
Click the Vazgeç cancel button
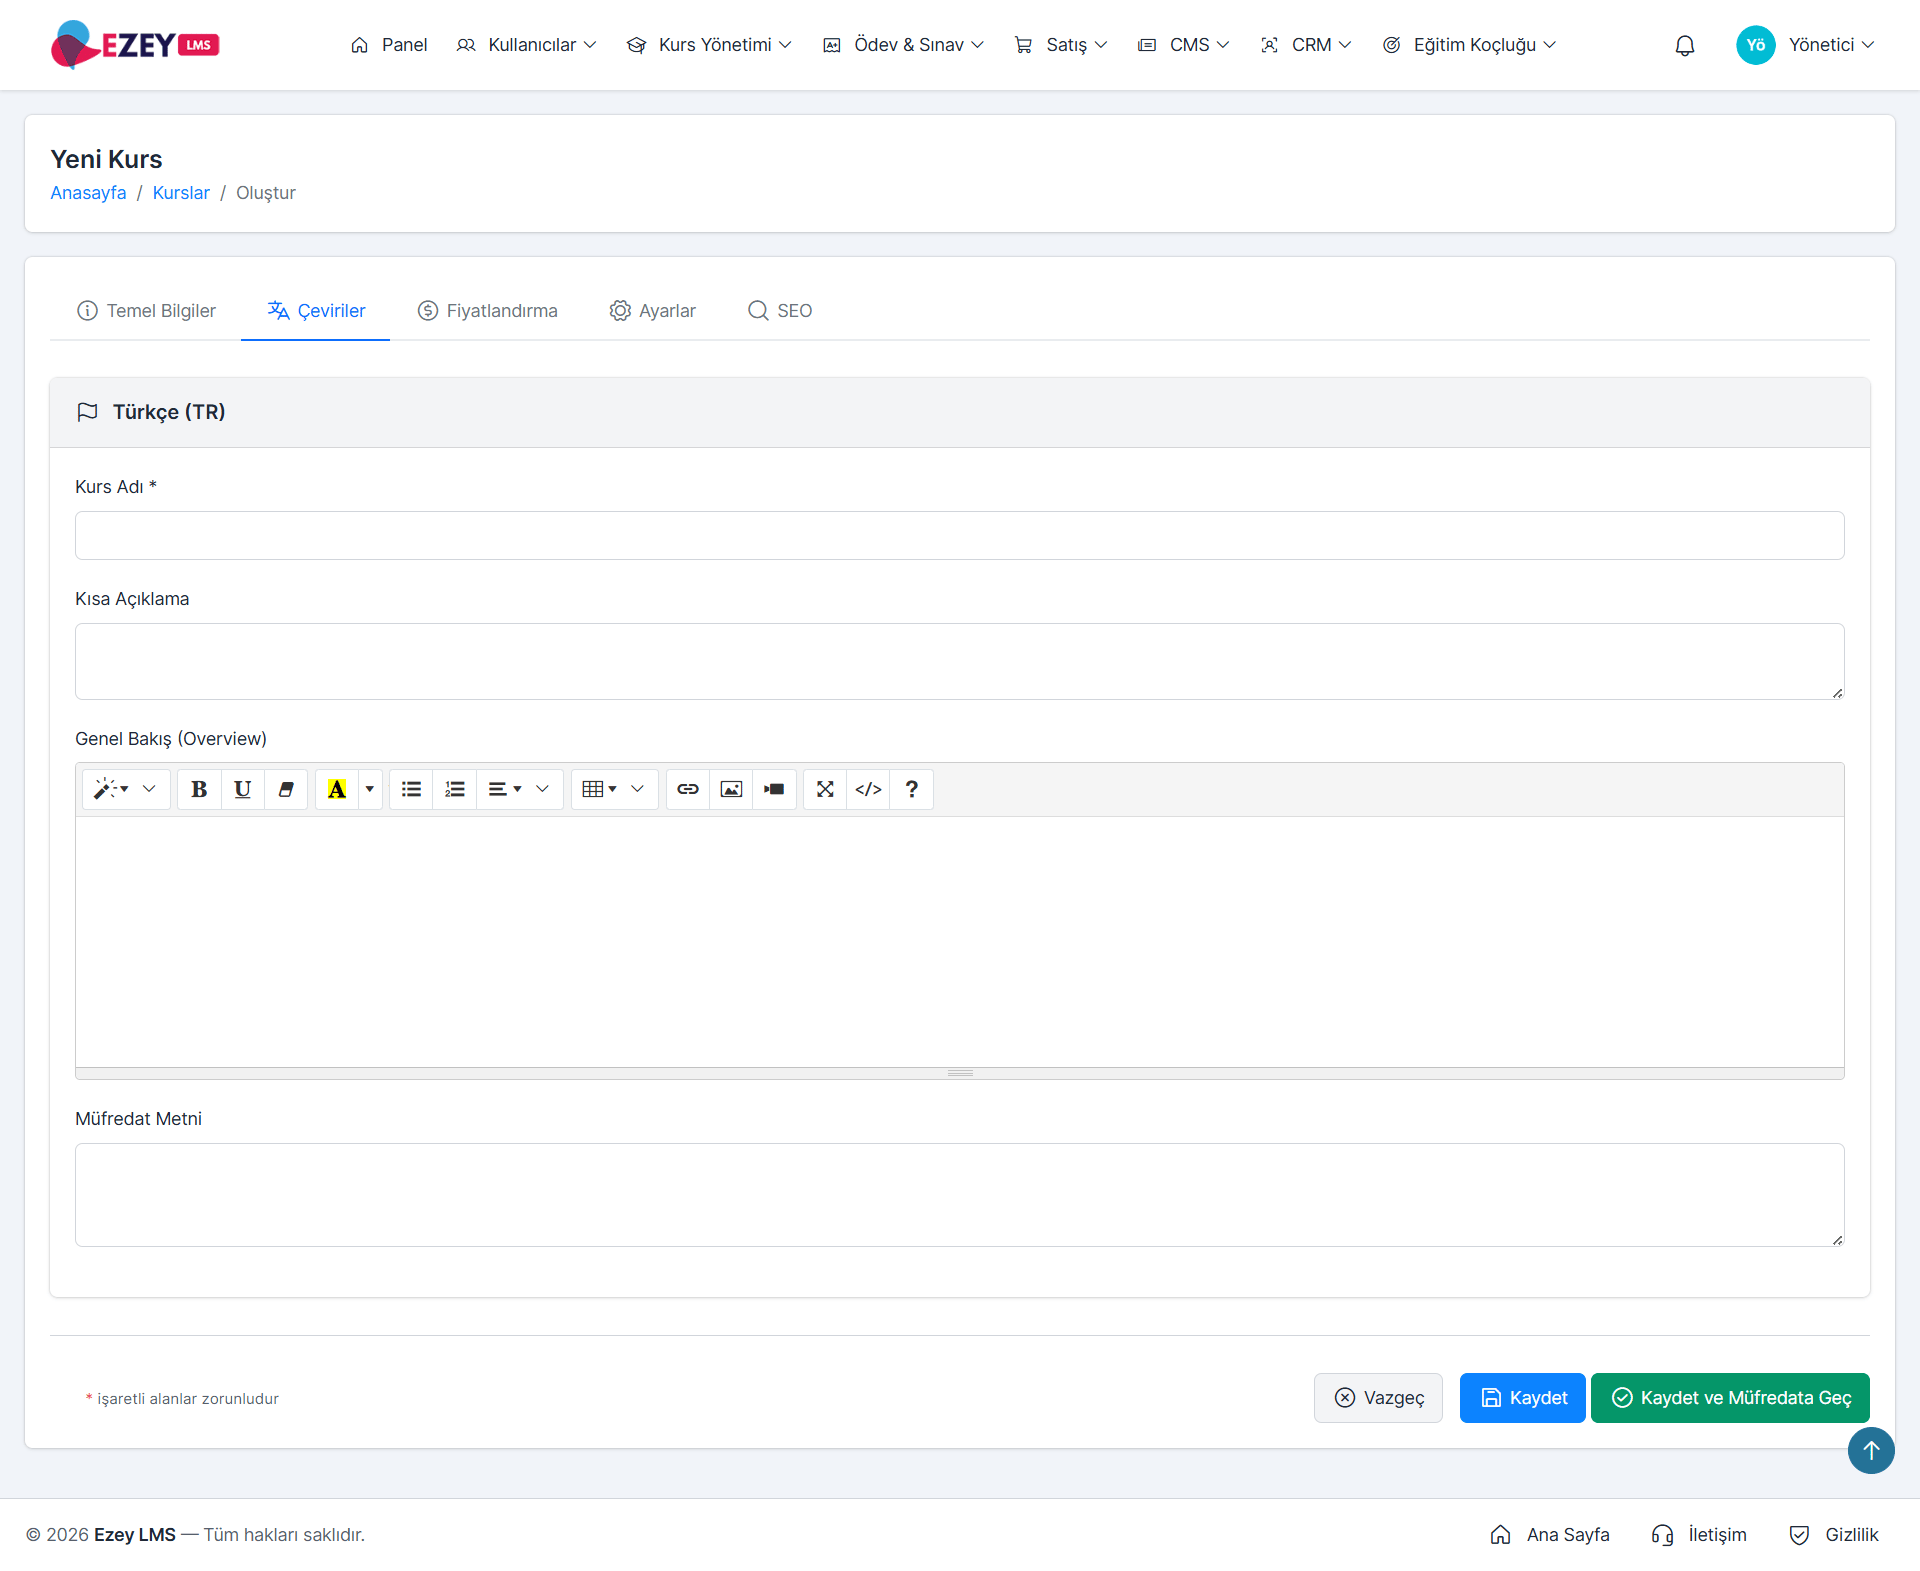1378,1398
